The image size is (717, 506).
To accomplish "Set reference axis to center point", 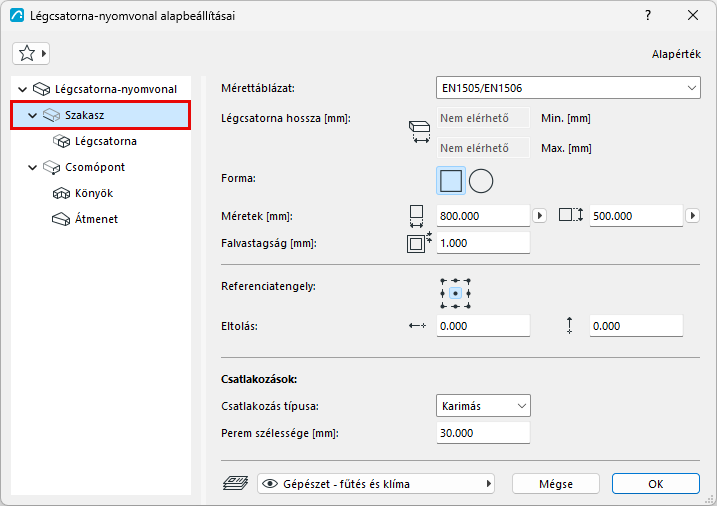I will 455,293.
